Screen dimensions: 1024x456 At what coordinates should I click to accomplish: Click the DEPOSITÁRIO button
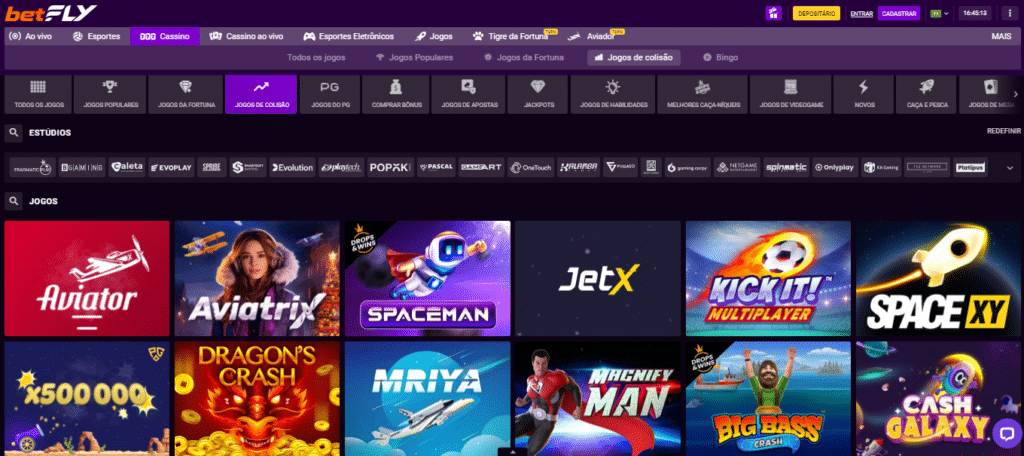(x=816, y=13)
